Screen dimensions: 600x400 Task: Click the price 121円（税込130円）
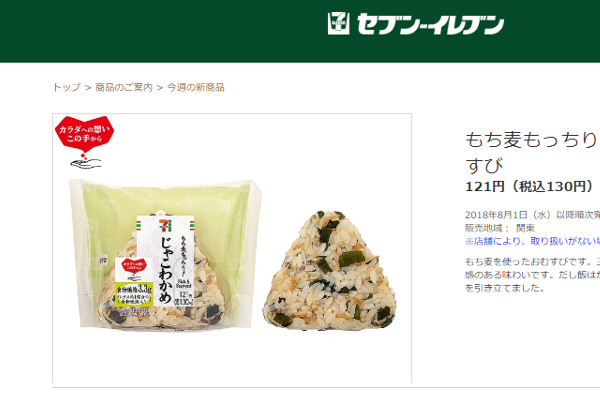[x=531, y=187]
